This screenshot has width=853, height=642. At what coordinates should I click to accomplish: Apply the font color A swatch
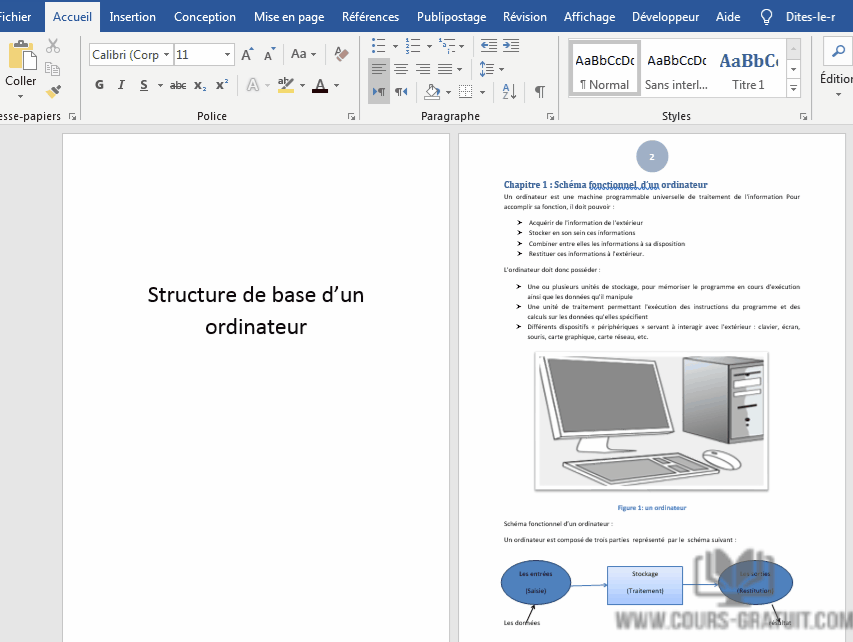pos(320,85)
